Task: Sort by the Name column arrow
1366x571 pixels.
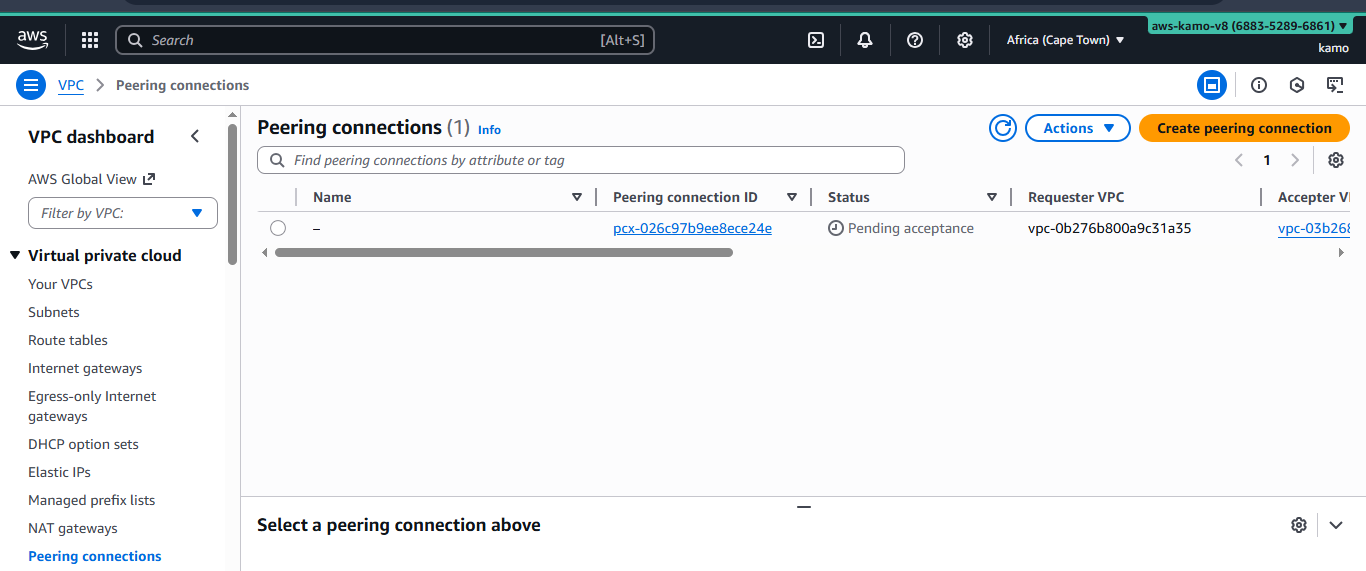Action: pos(577,197)
